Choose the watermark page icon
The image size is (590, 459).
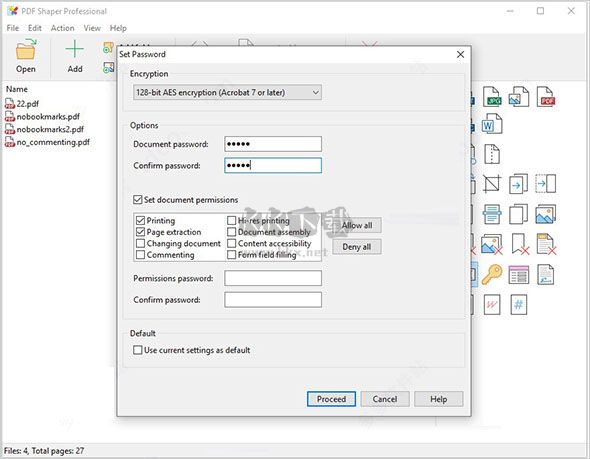tap(492, 304)
